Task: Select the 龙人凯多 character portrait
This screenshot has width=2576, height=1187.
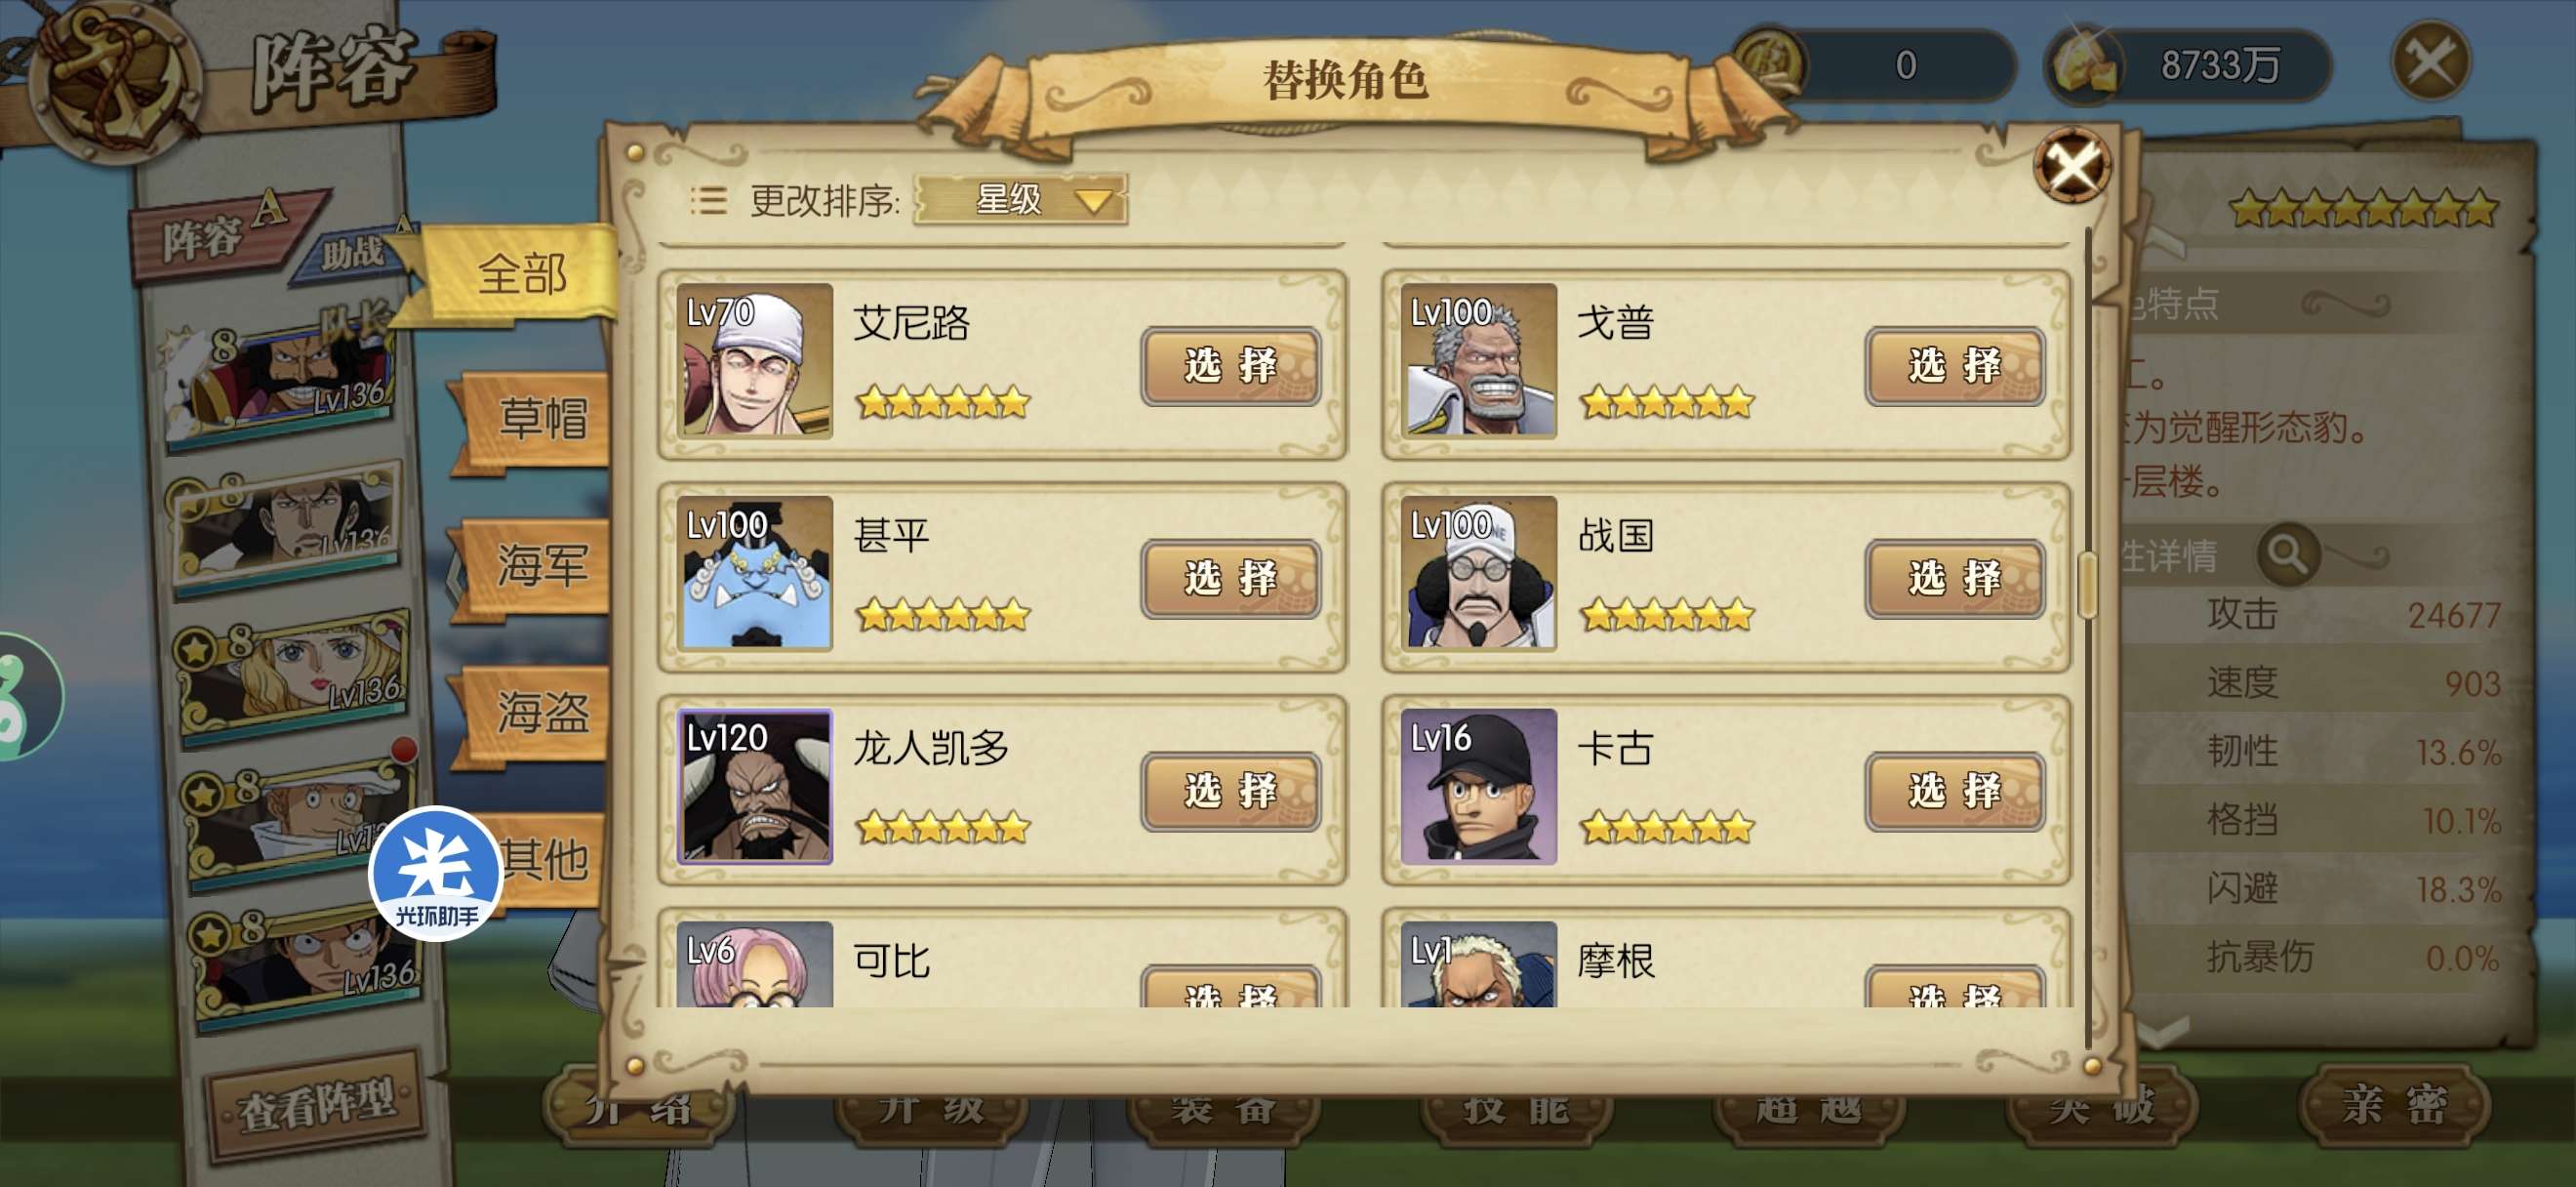Action: pos(755,787)
